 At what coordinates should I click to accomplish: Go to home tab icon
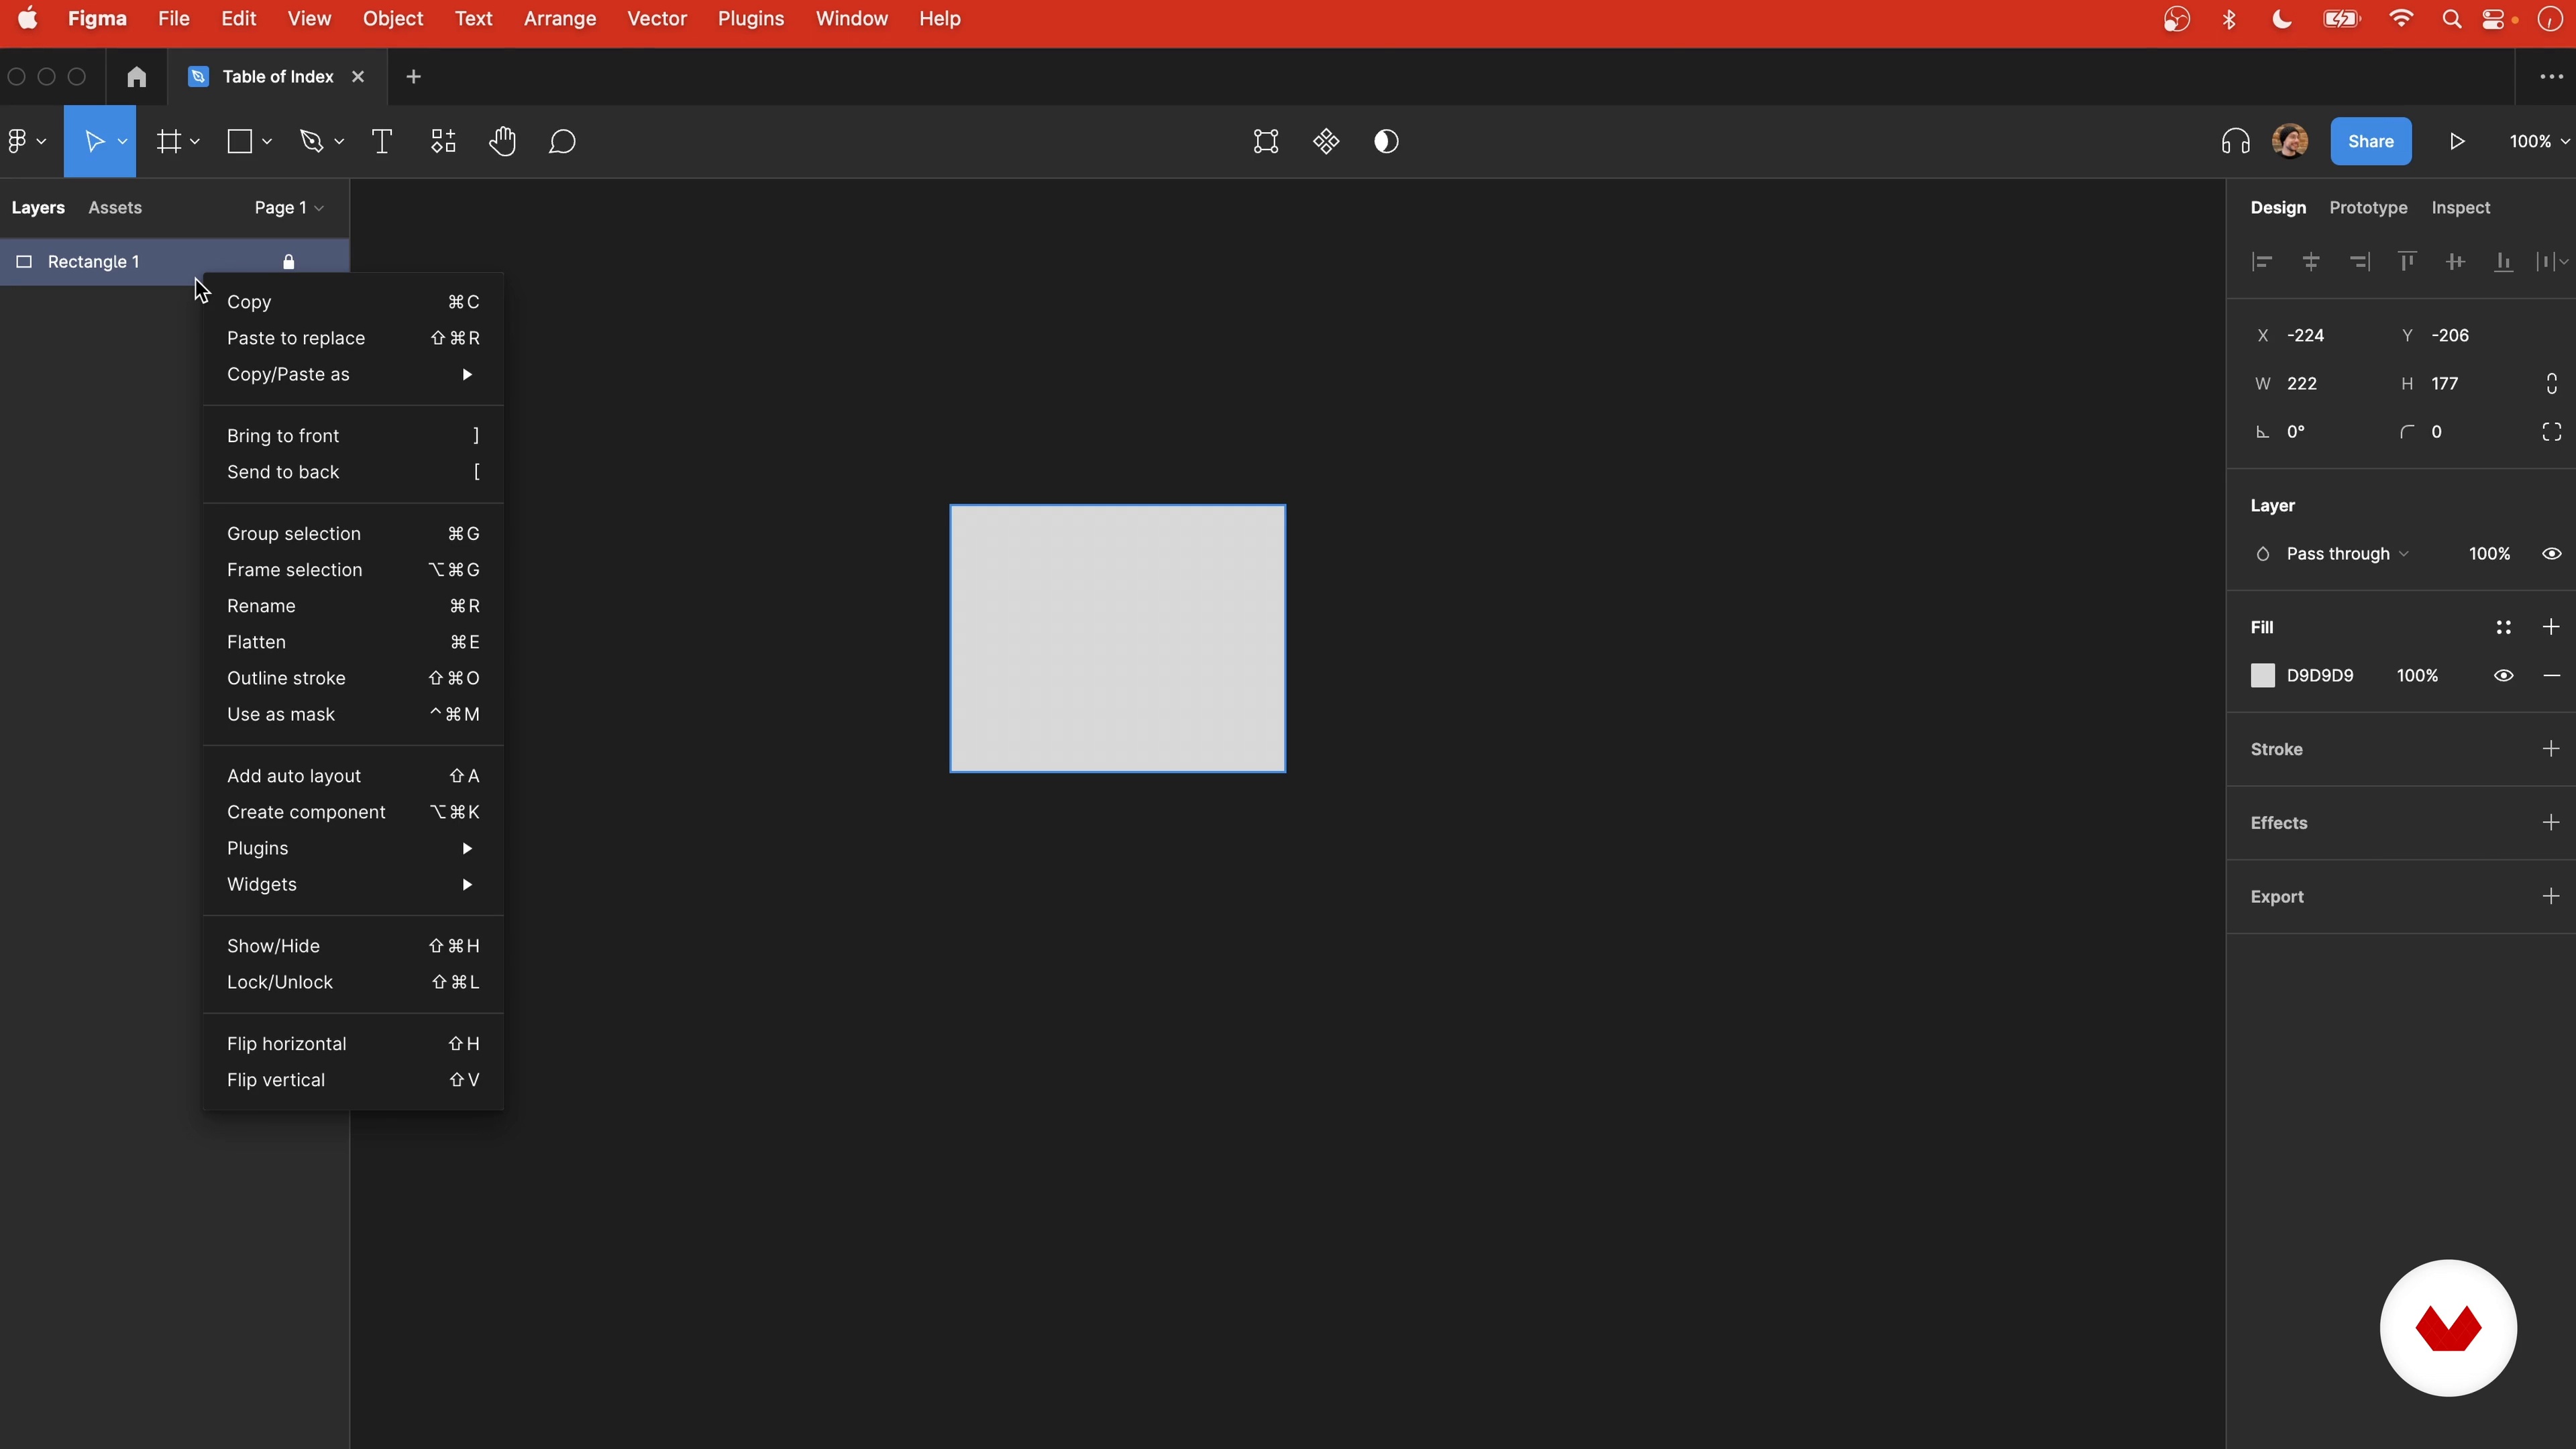(x=137, y=76)
